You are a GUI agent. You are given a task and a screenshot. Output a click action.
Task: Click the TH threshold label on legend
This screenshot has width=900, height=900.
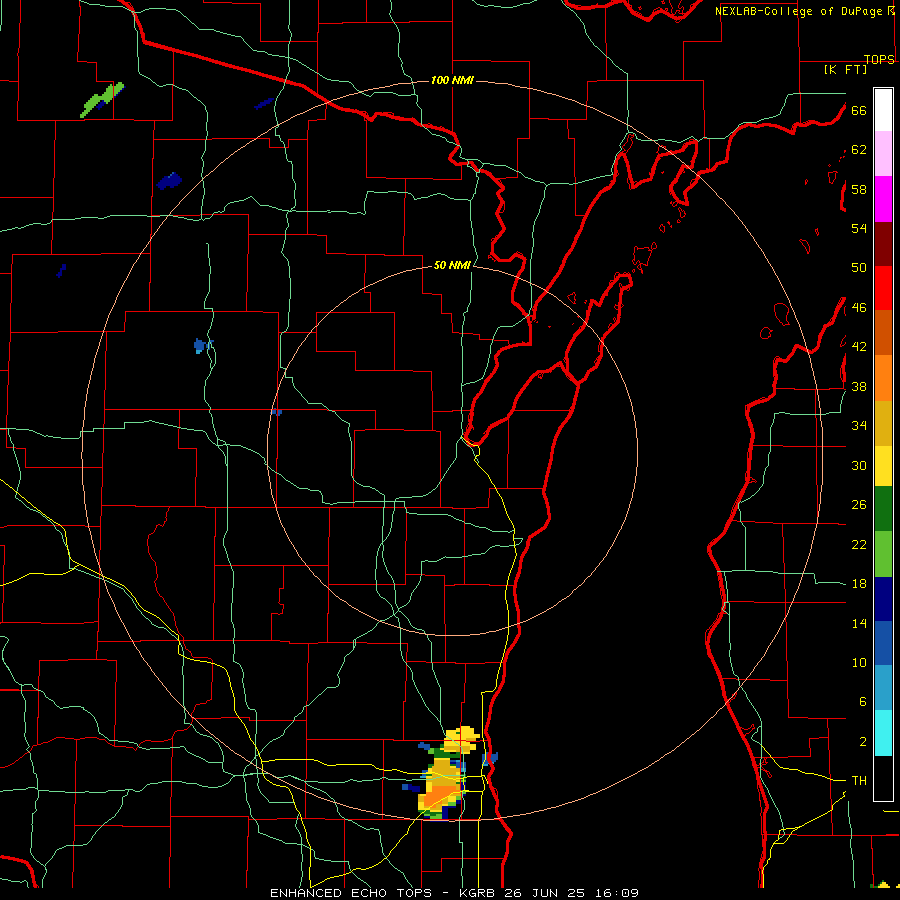tap(859, 781)
